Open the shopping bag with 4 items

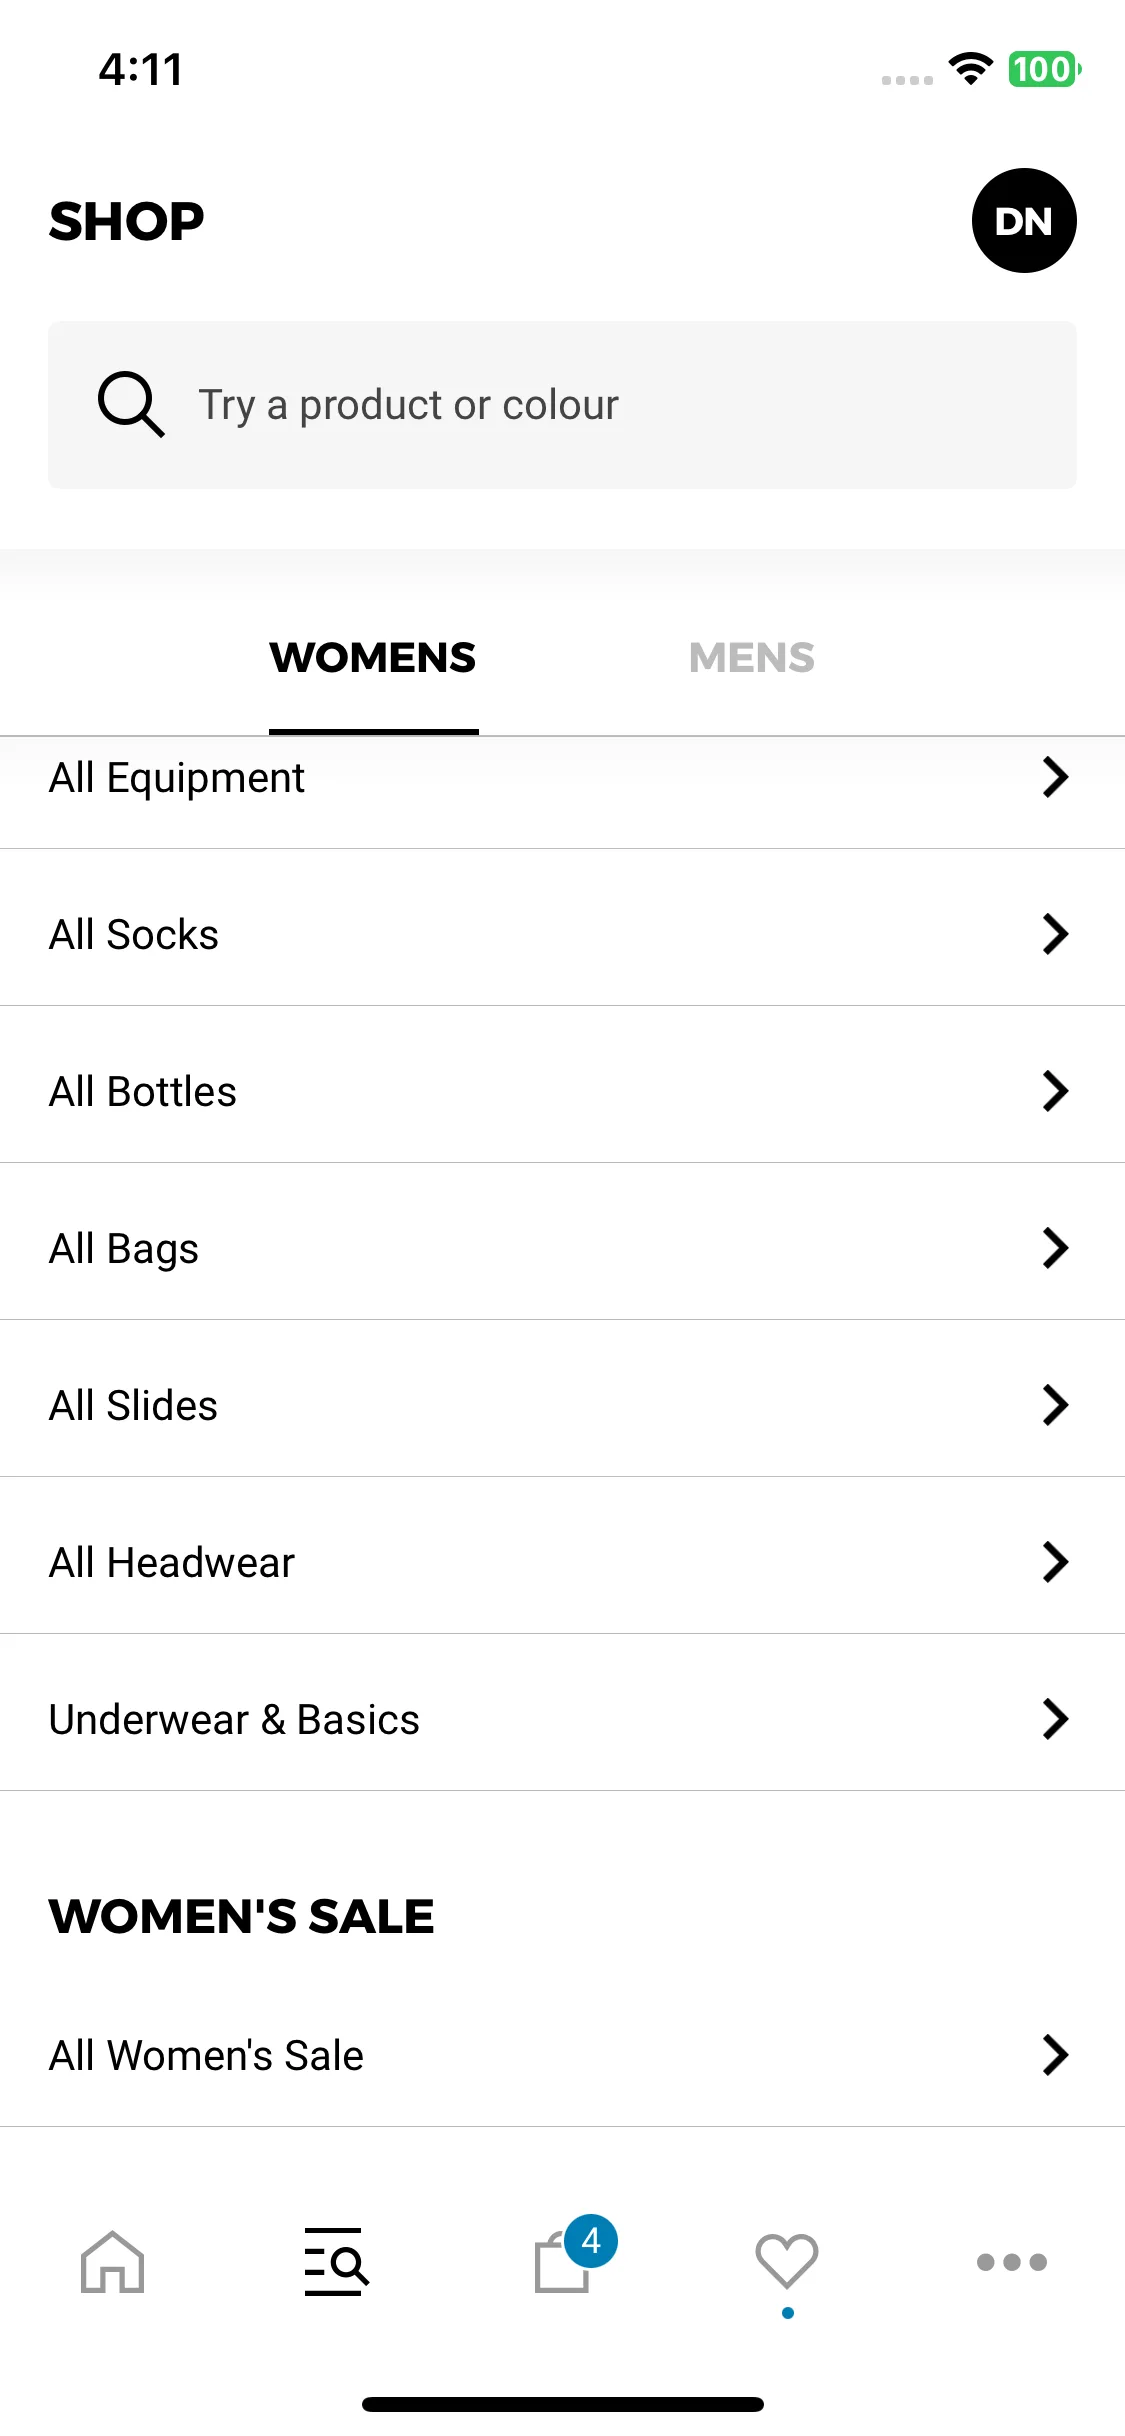coord(574,2254)
